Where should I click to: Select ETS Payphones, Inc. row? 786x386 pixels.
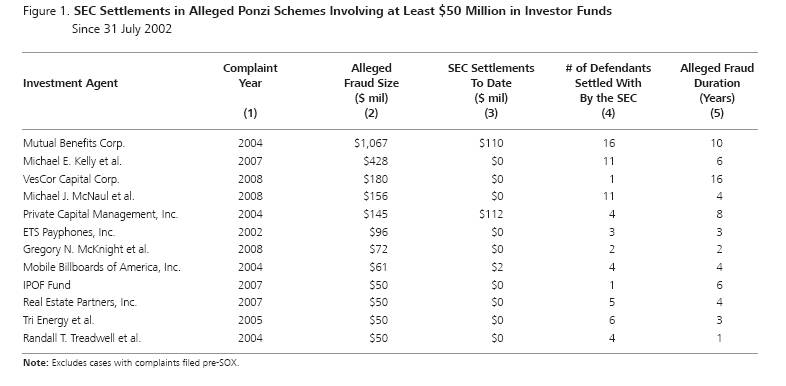point(69,233)
